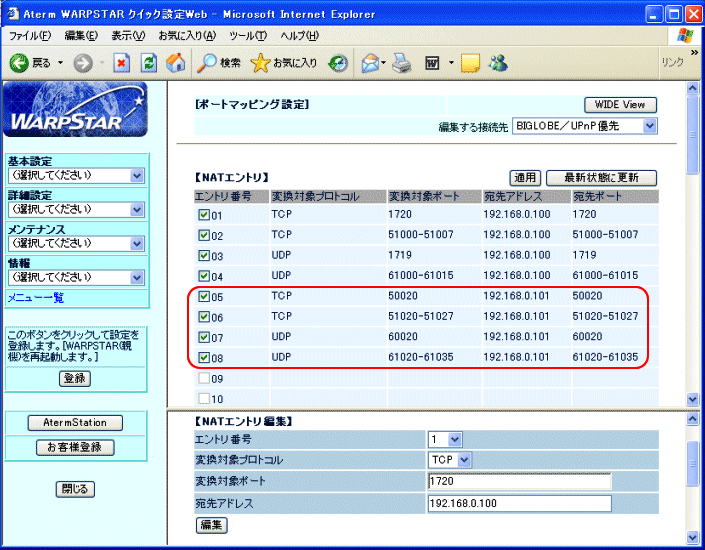The height and width of the screenshot is (550, 705).
Task: Click the browser Back button
Action: coord(30,62)
